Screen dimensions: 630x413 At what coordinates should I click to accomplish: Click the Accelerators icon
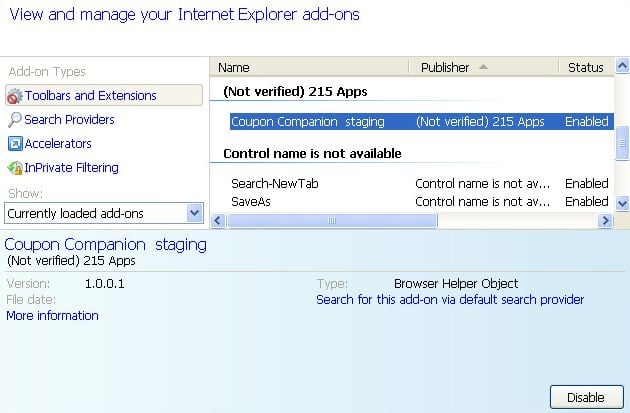[x=15, y=144]
